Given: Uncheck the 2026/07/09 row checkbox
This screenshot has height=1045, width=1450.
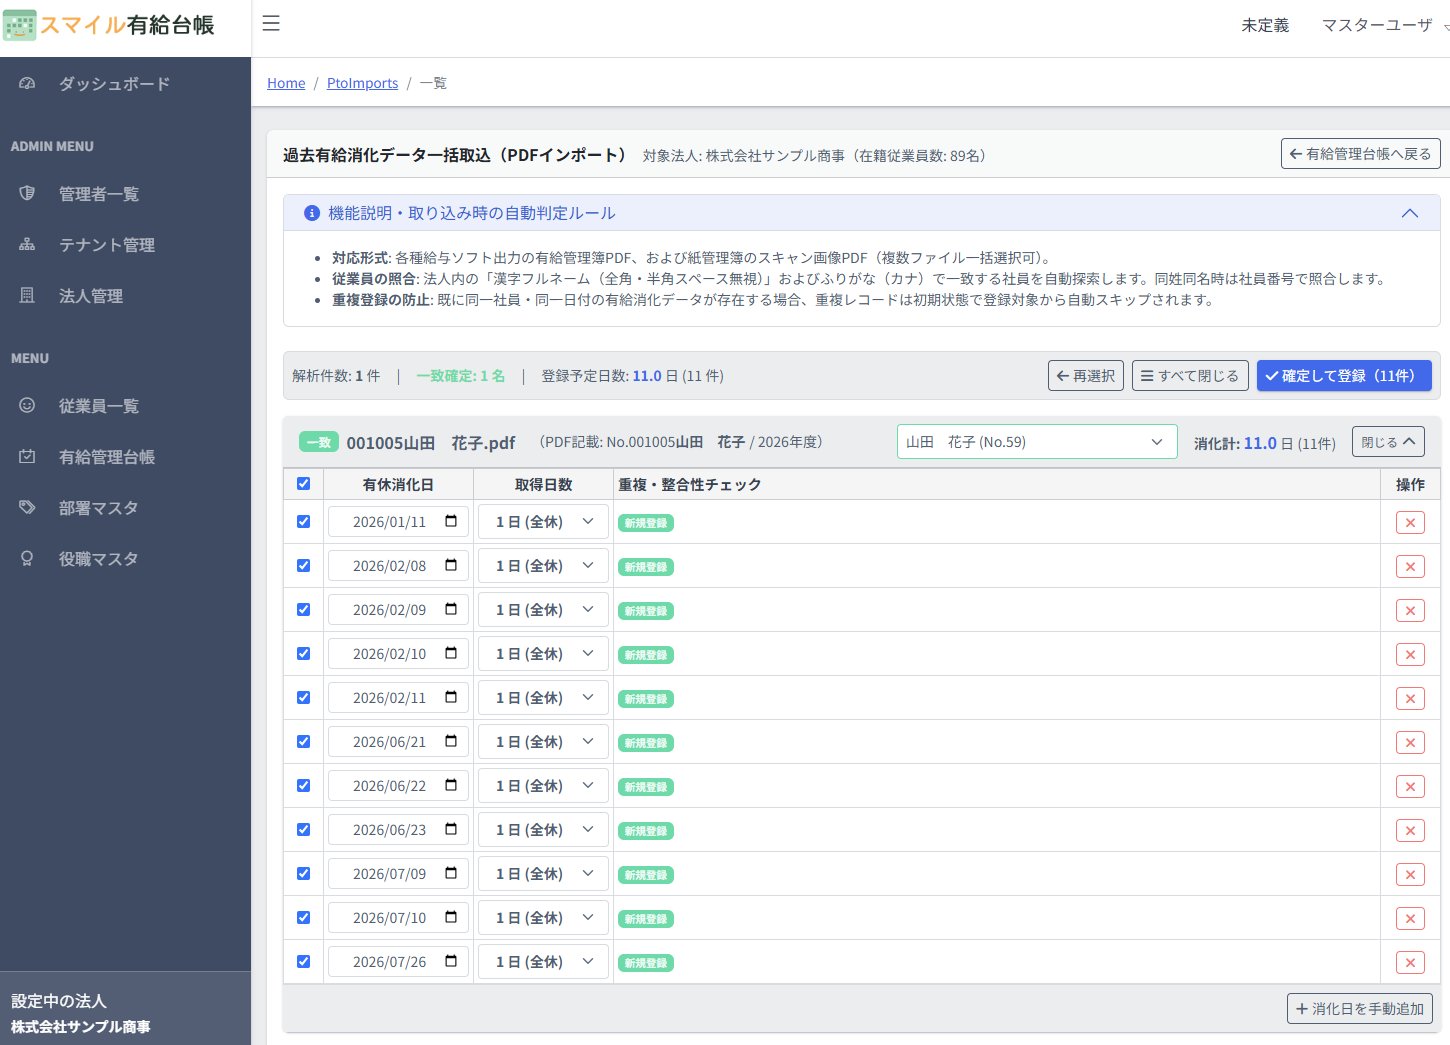Looking at the screenshot, I should (304, 873).
